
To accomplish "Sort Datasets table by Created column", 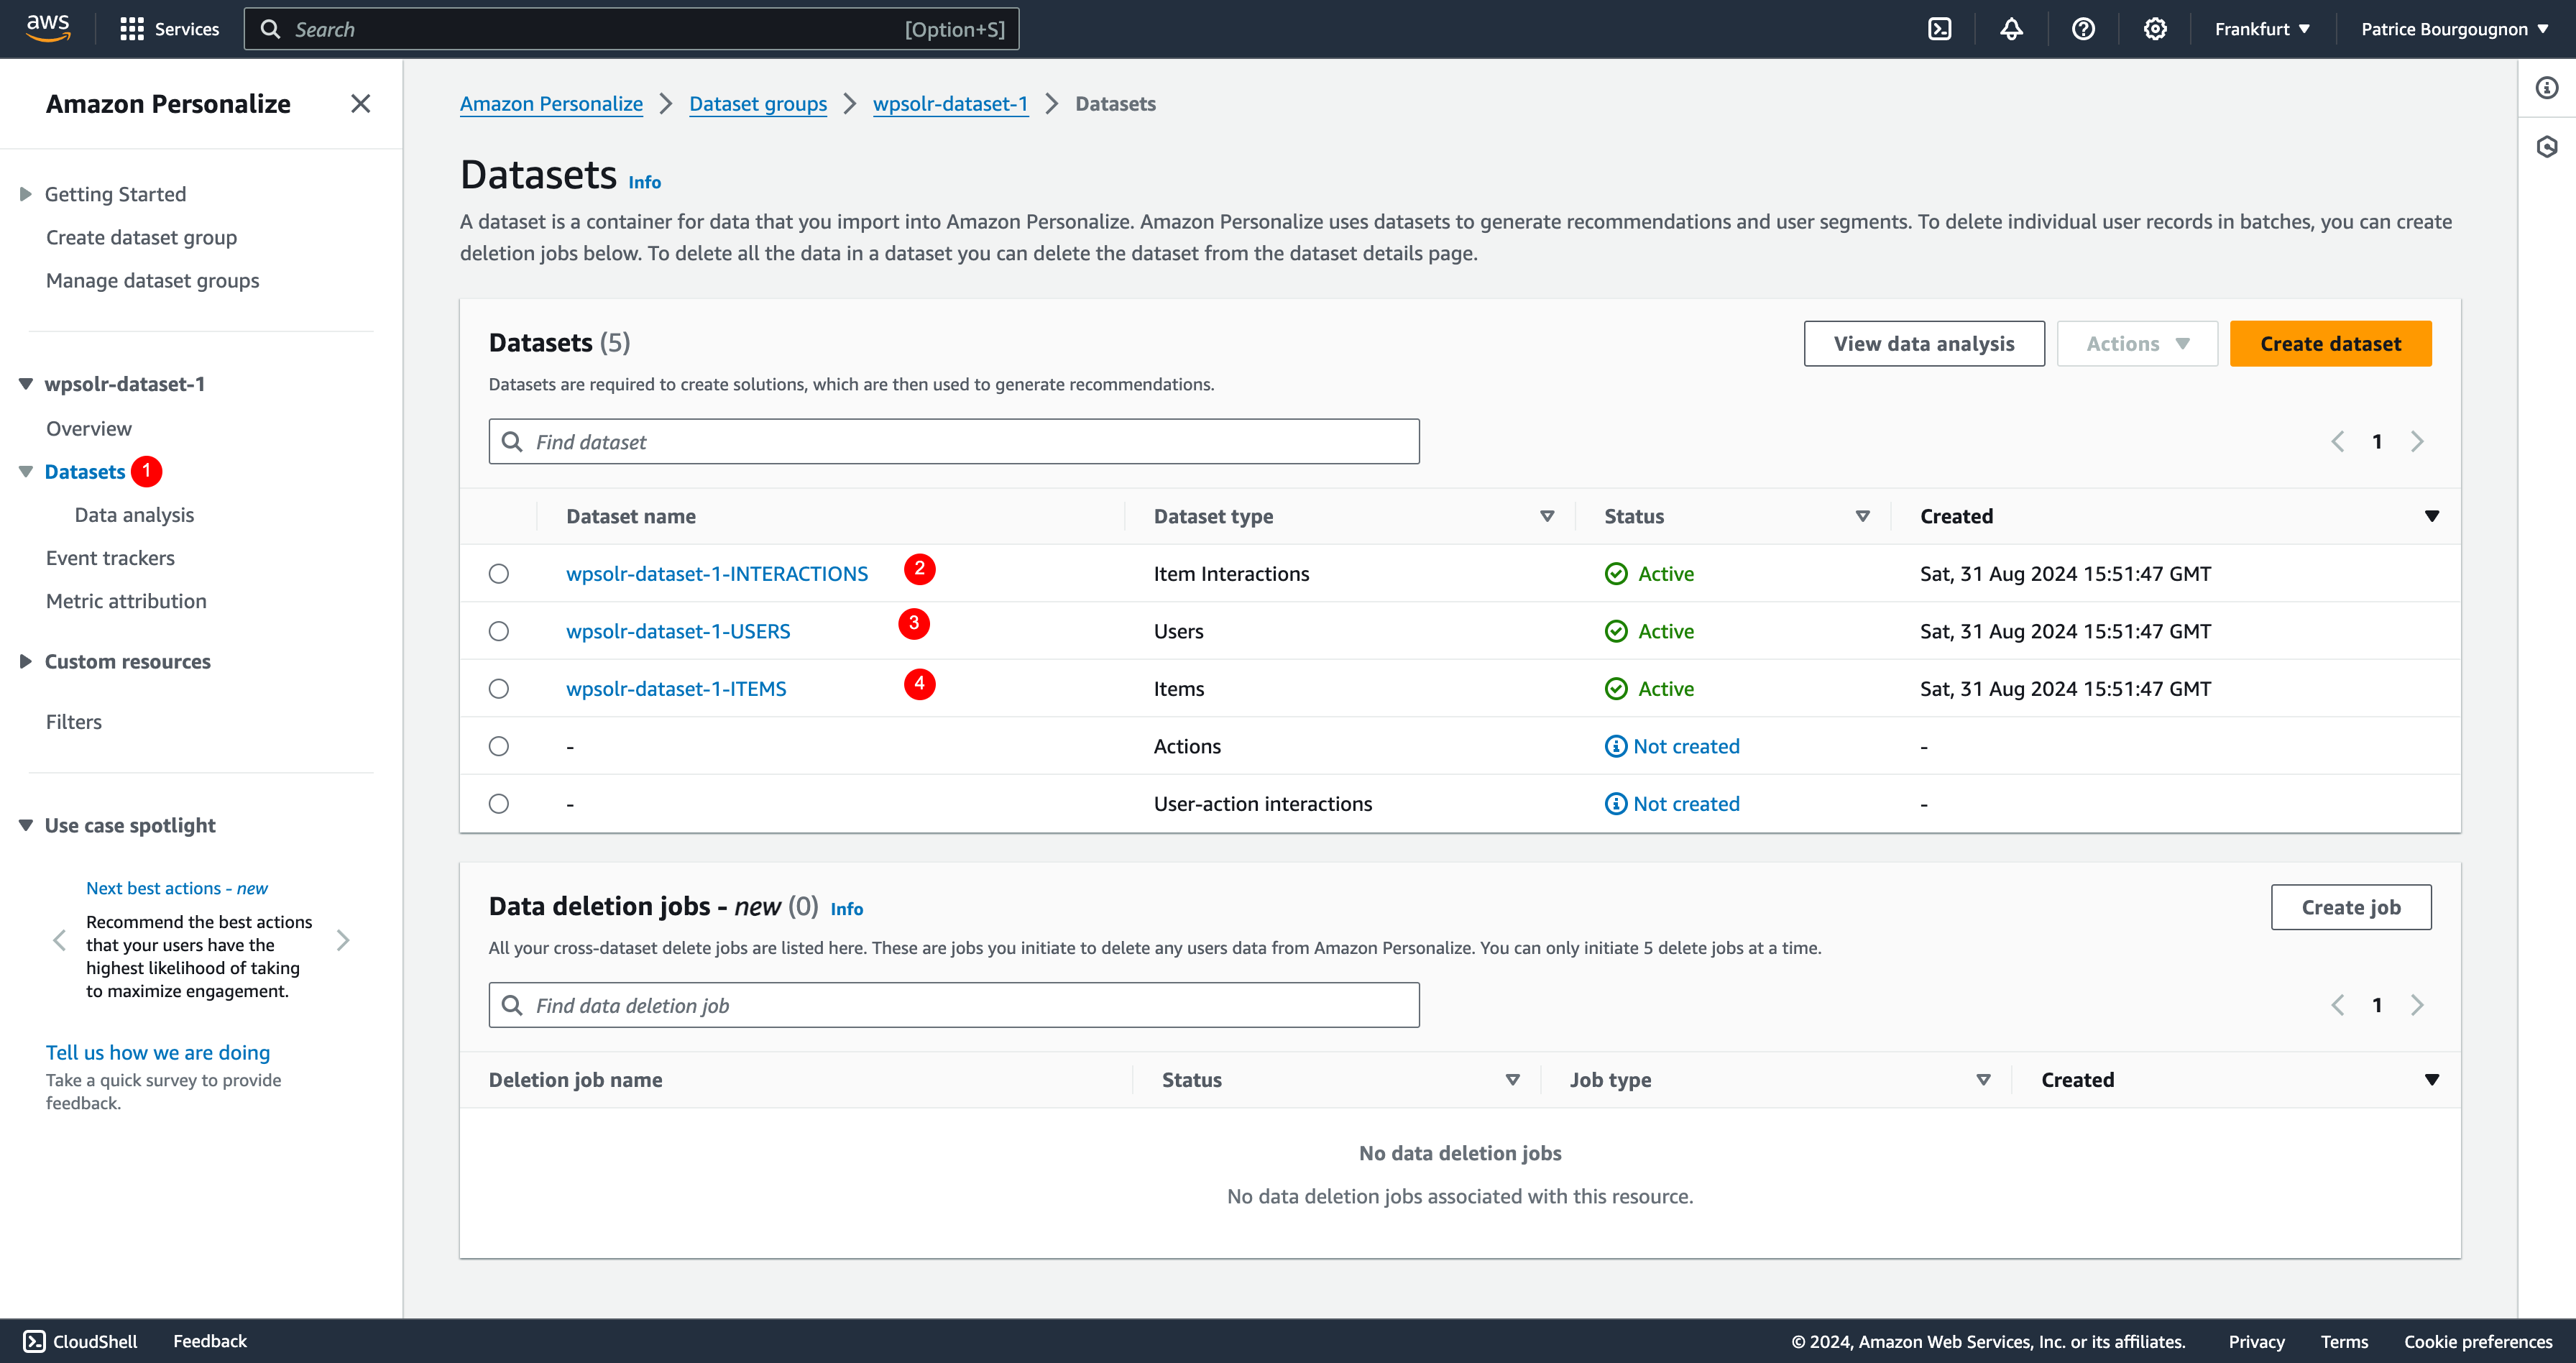I will (x=2431, y=517).
